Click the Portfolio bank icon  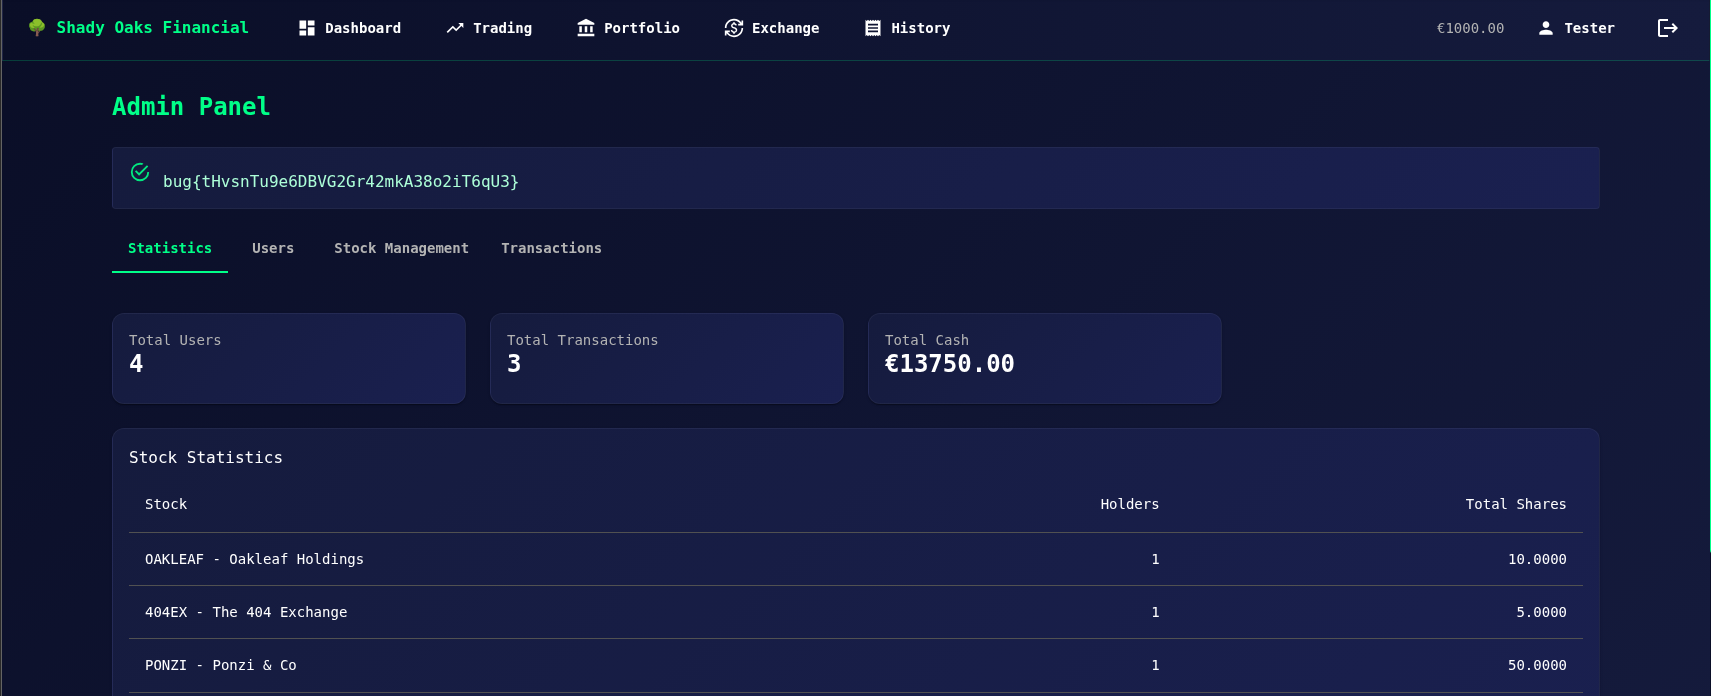coord(586,28)
